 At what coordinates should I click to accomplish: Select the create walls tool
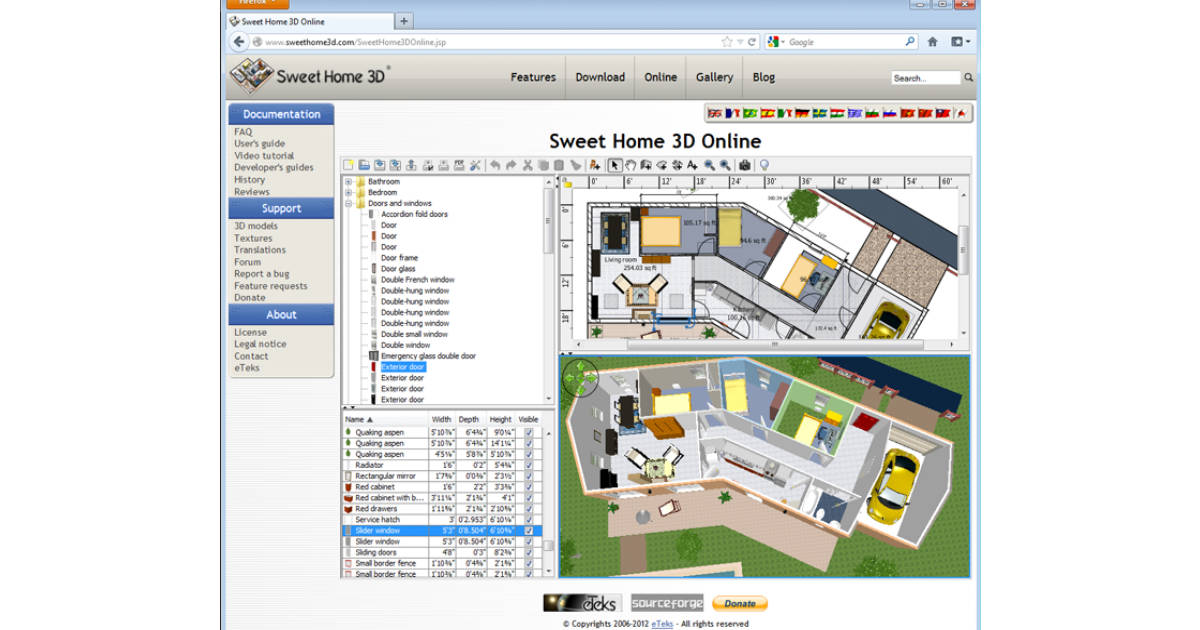[647, 166]
